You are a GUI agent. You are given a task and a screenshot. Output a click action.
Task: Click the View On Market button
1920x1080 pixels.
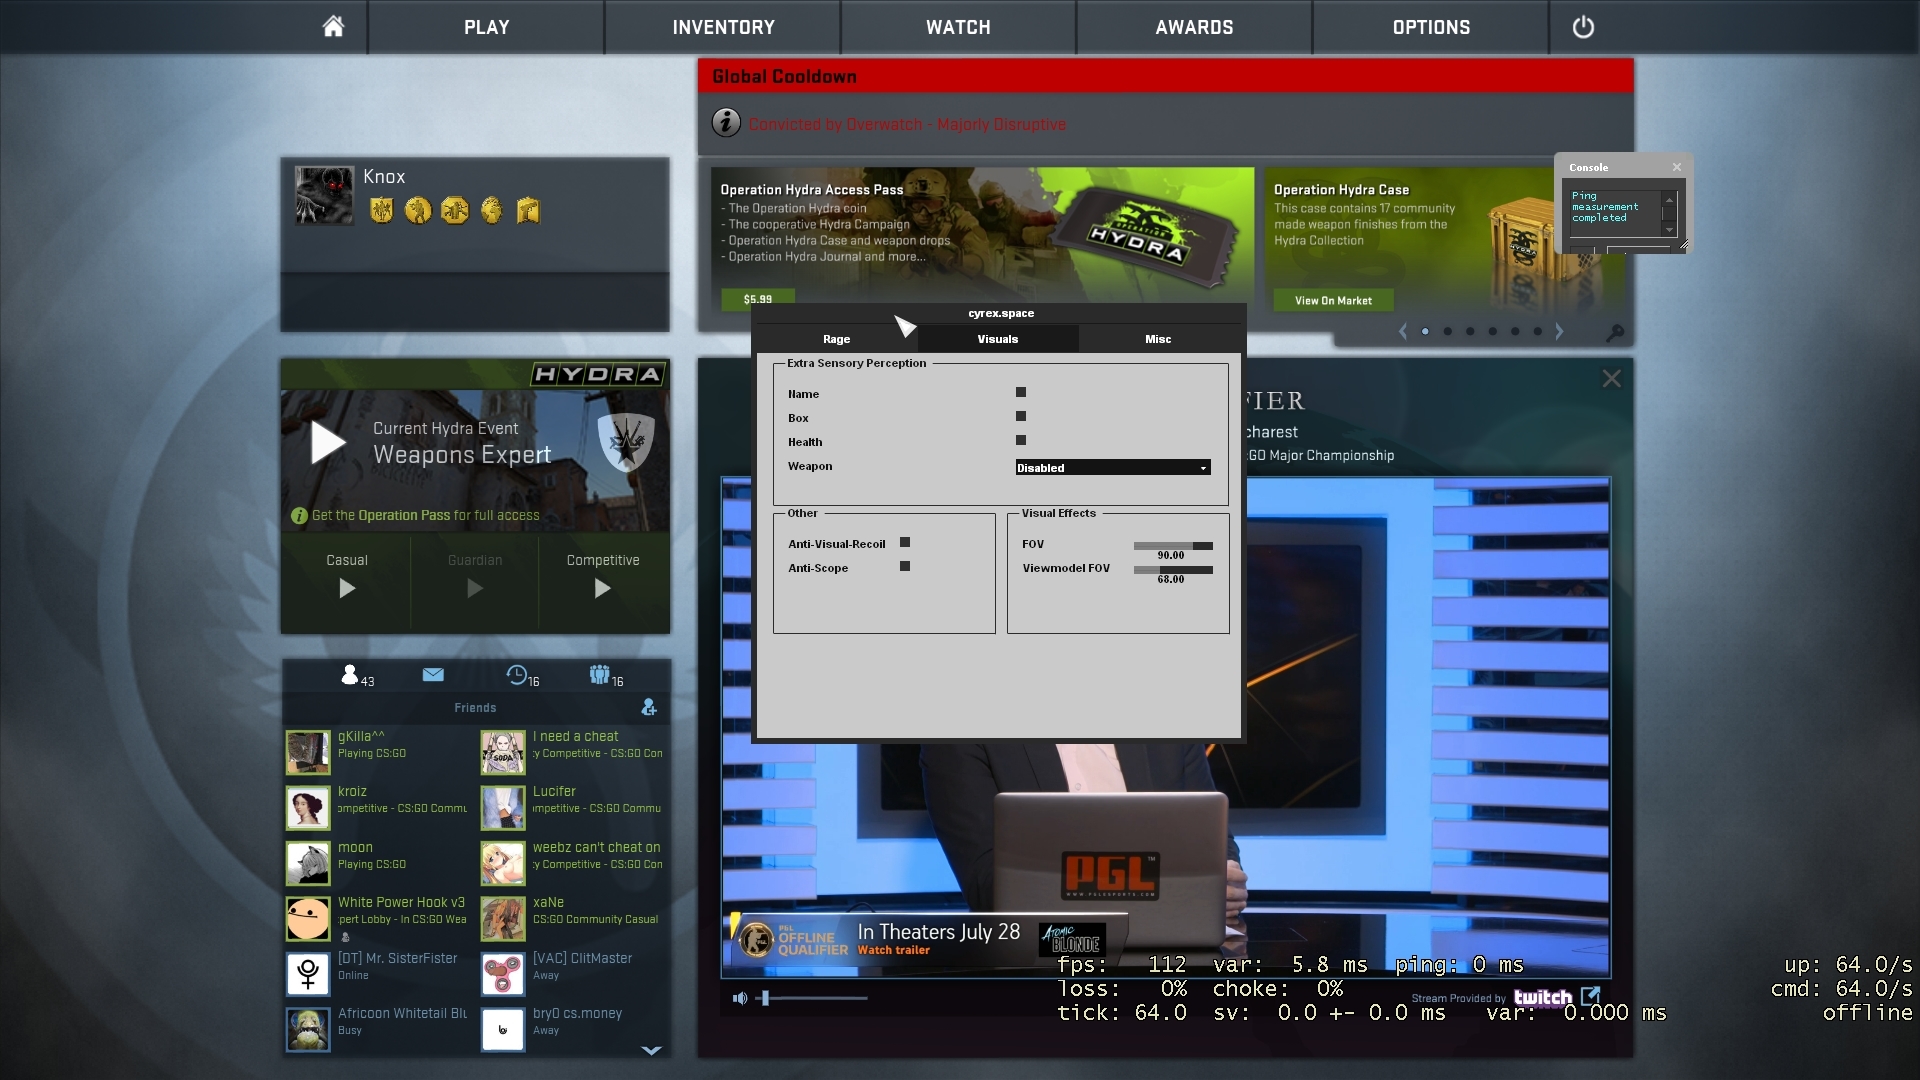[1333, 301]
